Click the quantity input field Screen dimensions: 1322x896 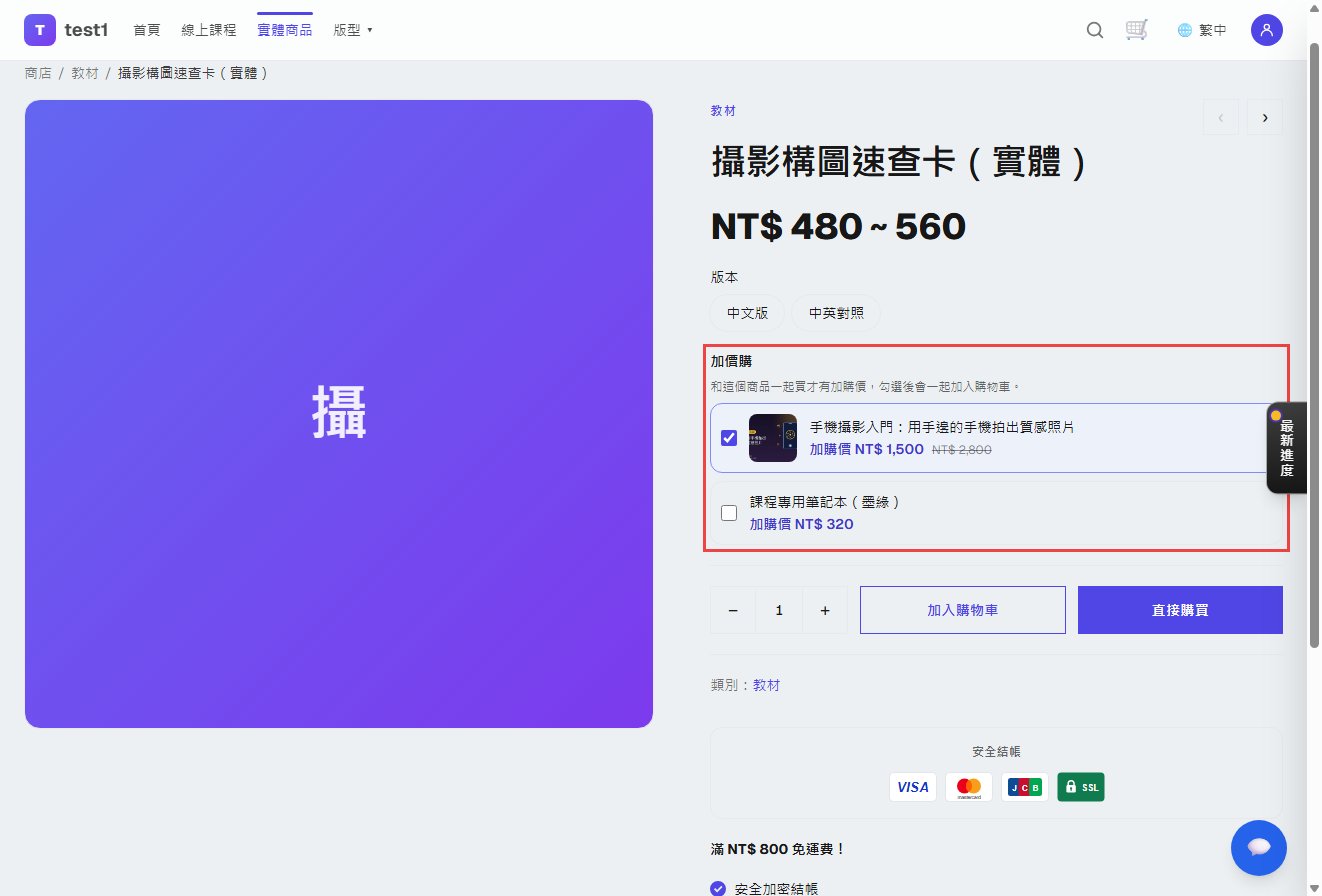coord(779,610)
